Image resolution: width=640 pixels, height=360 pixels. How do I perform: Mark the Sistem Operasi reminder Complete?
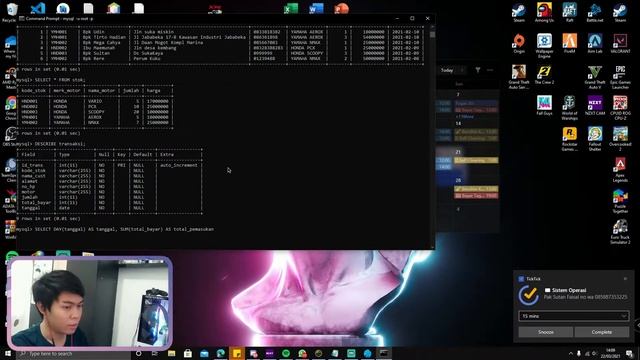602,332
